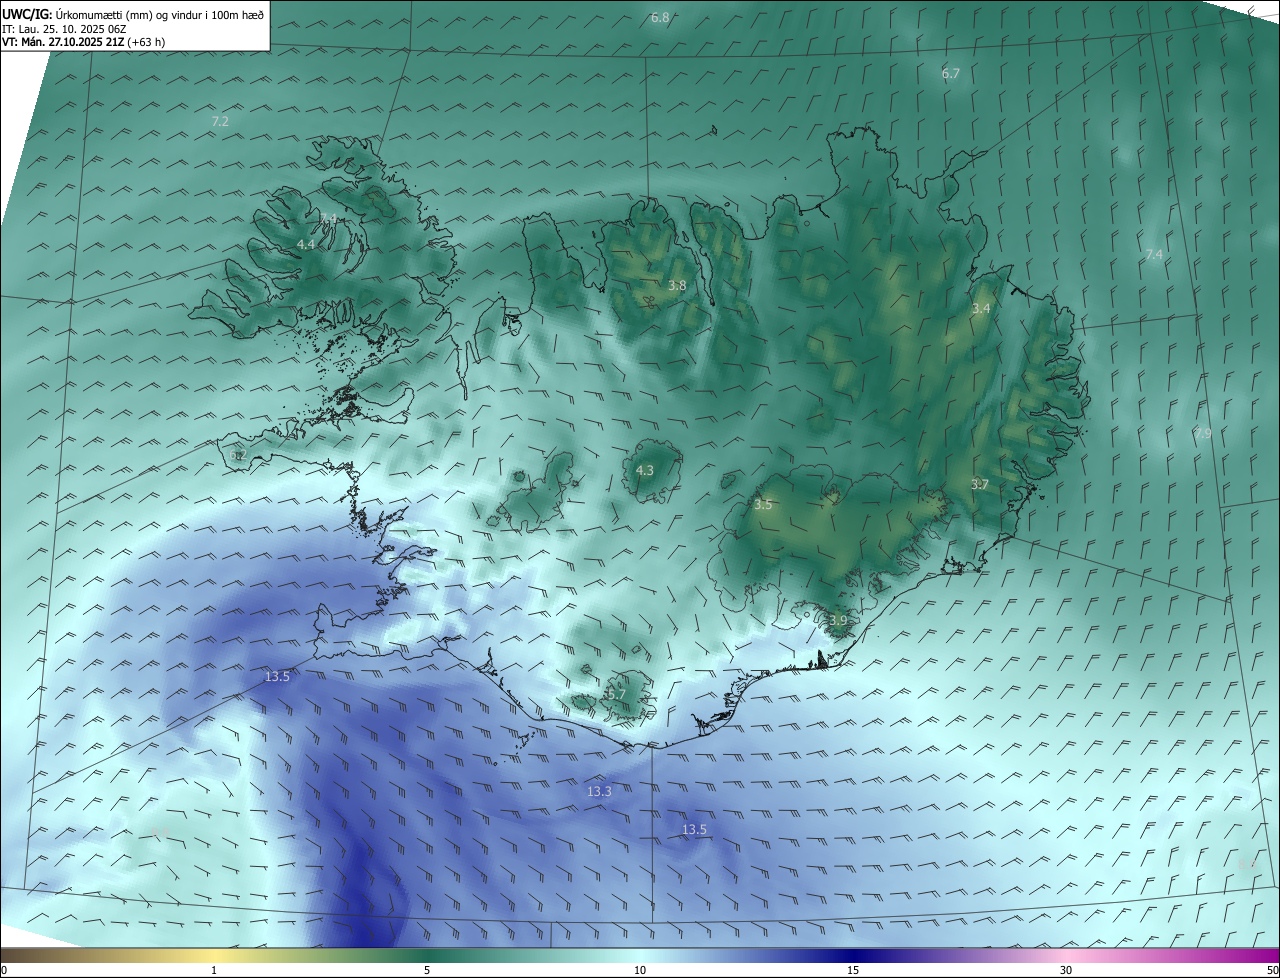Click the '30' tick label on the color scale
The height and width of the screenshot is (978, 1280).
click(1066, 970)
